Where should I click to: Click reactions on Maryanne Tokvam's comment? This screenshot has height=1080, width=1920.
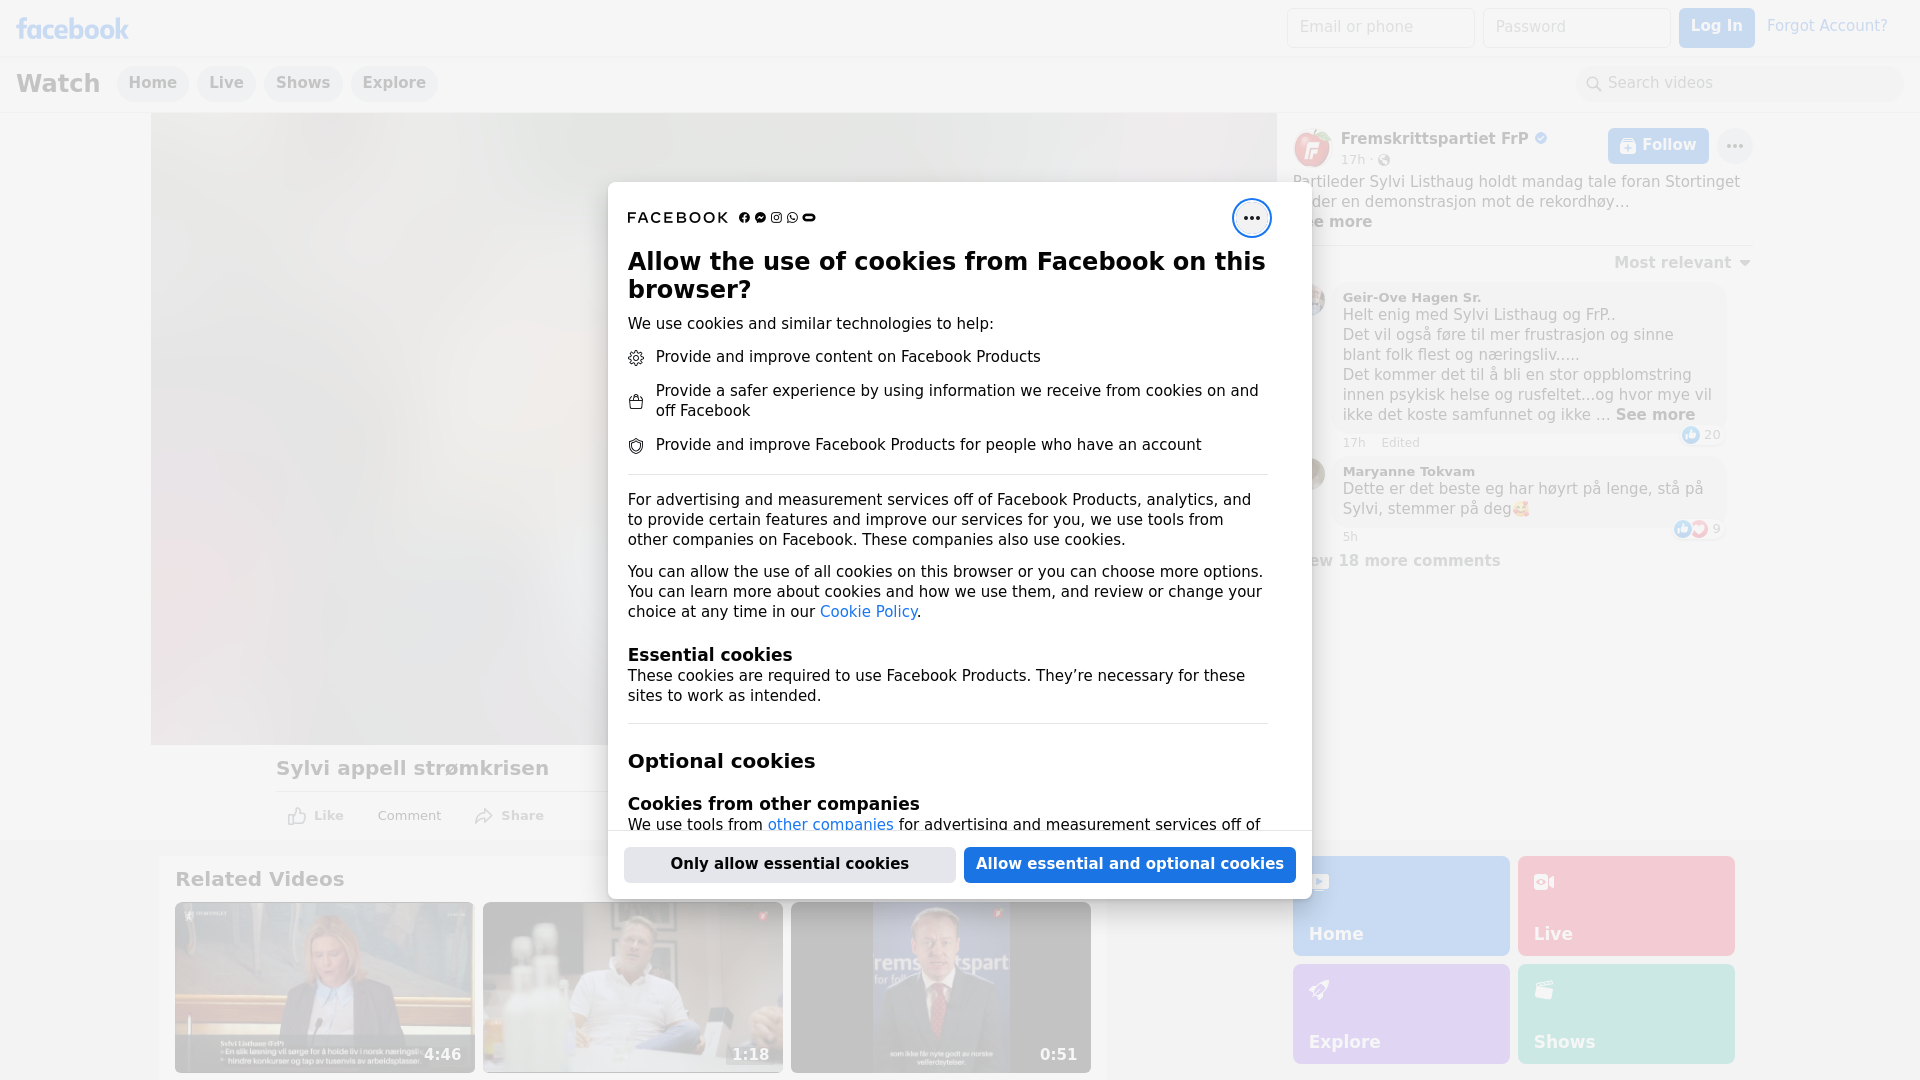(1690, 529)
